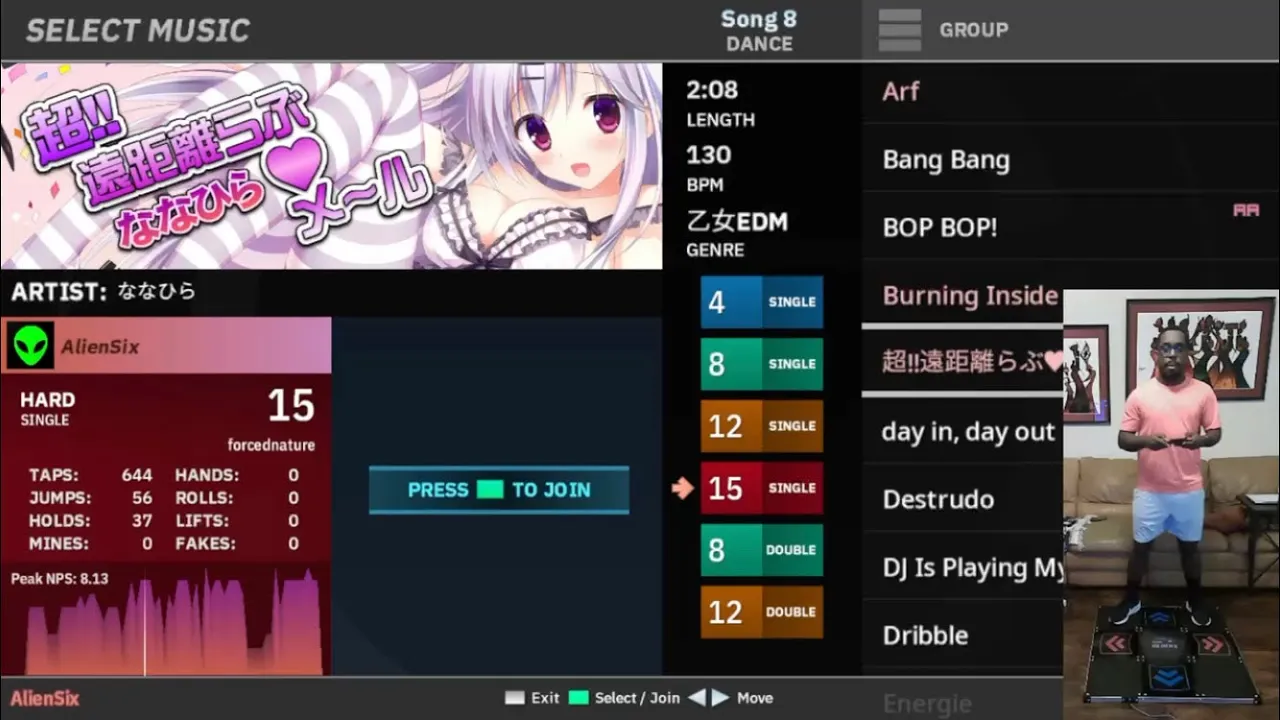The height and width of the screenshot is (720, 1280).
Task: Select the difficulty 4 SINGLE chart
Action: point(761,302)
